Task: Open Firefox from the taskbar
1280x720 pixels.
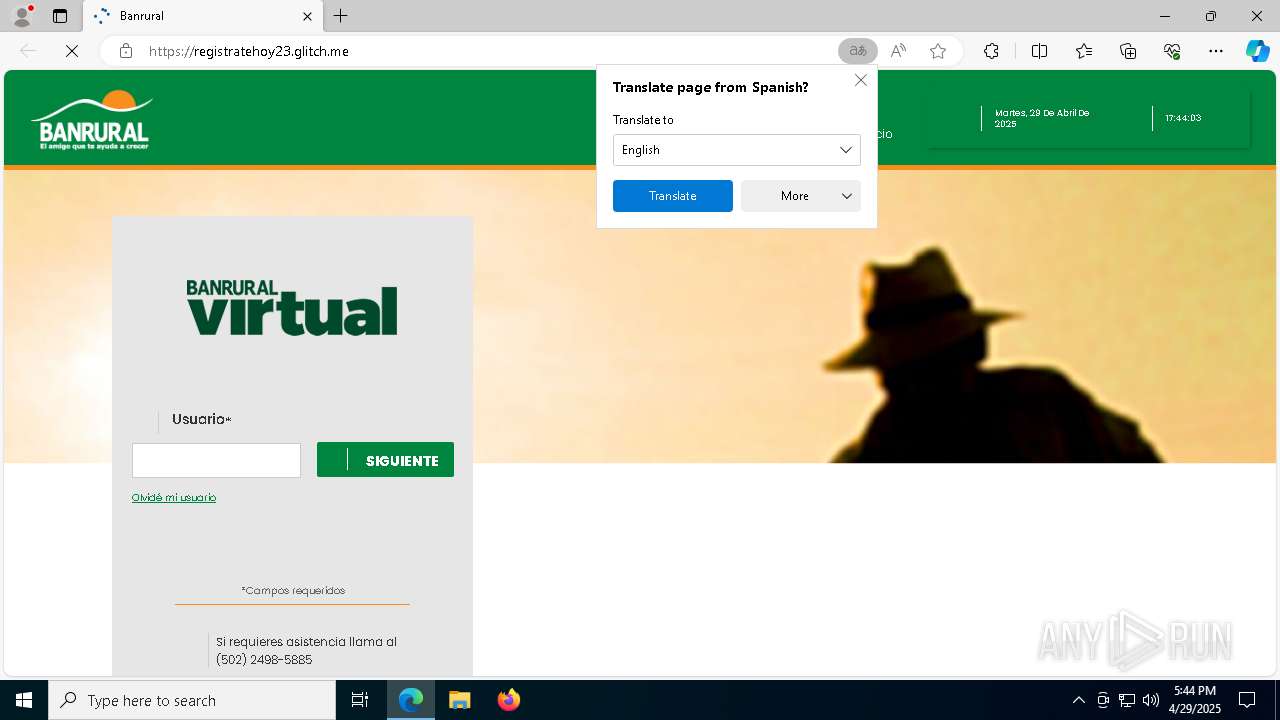Action: tap(508, 700)
